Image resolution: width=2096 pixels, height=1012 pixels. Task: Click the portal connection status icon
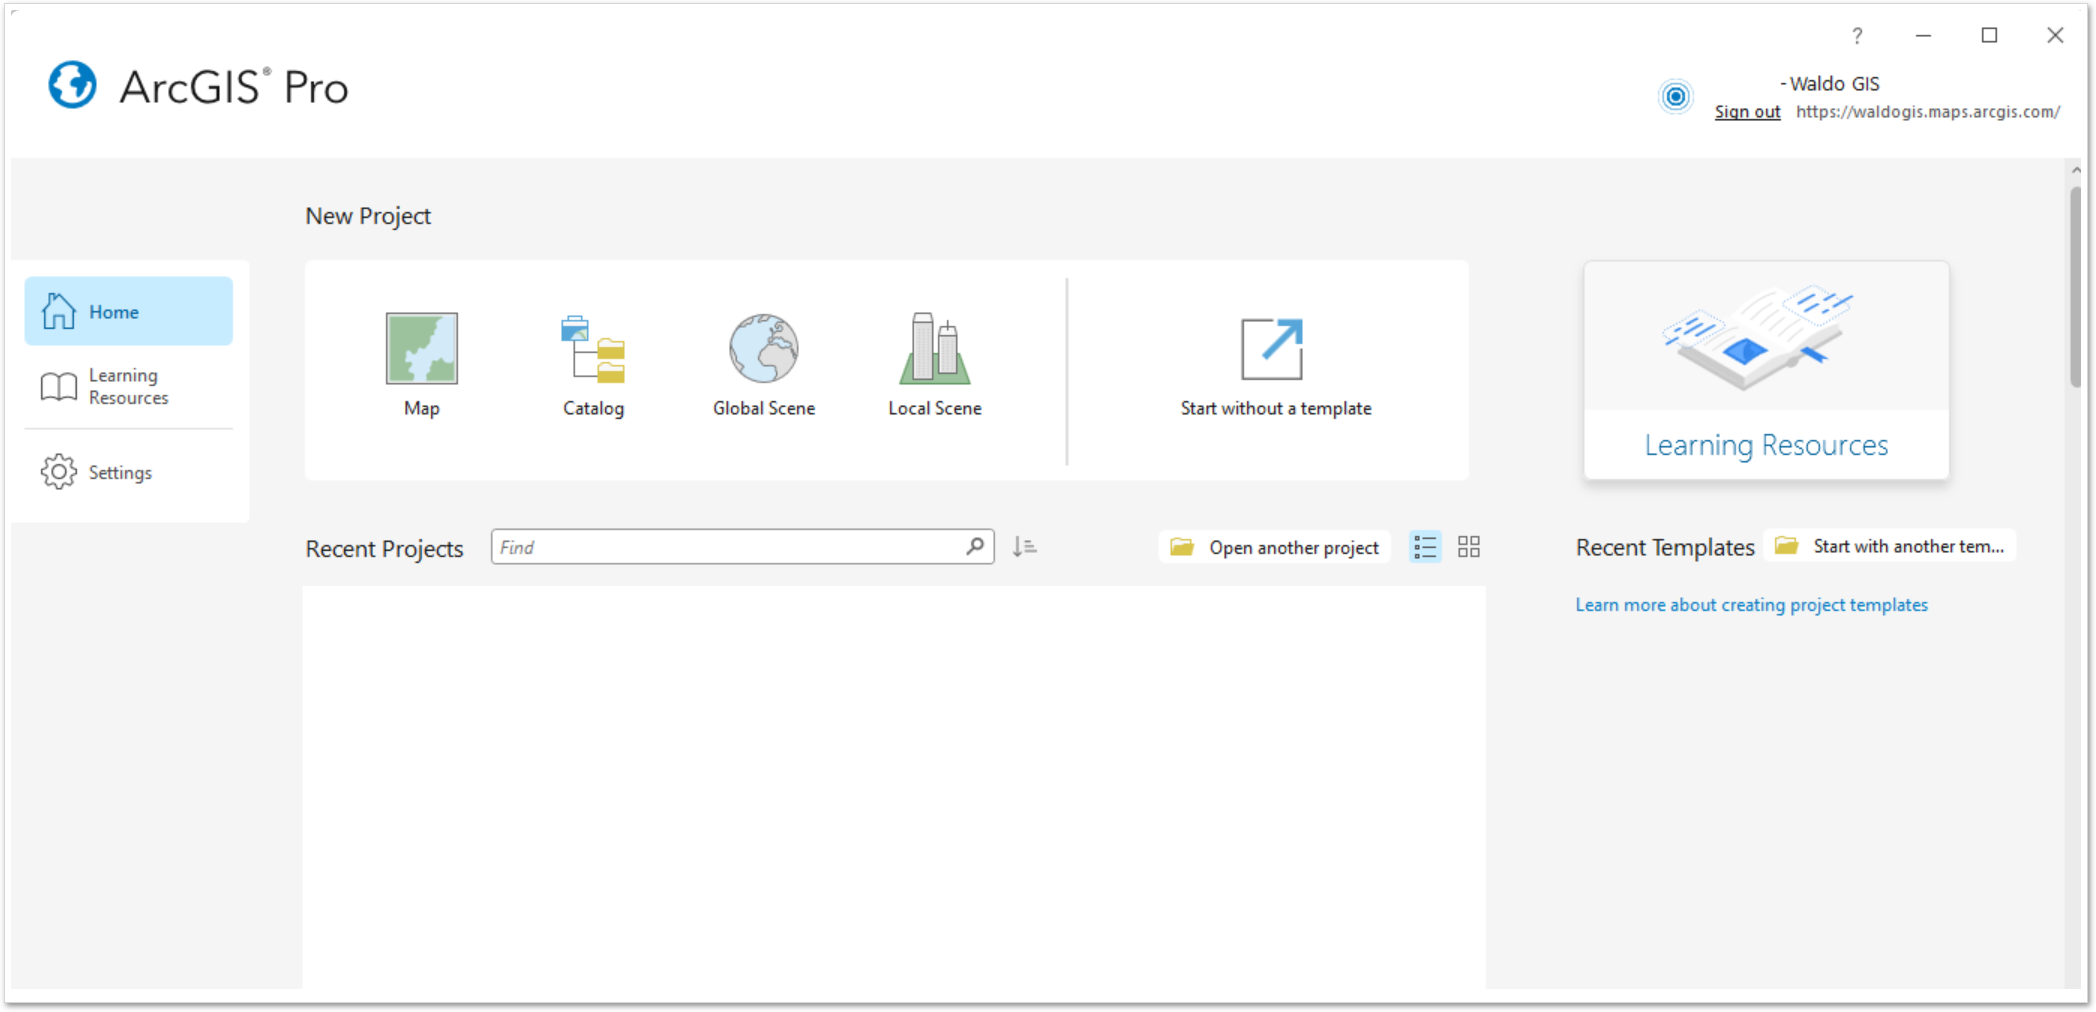pyautogui.click(x=1676, y=96)
